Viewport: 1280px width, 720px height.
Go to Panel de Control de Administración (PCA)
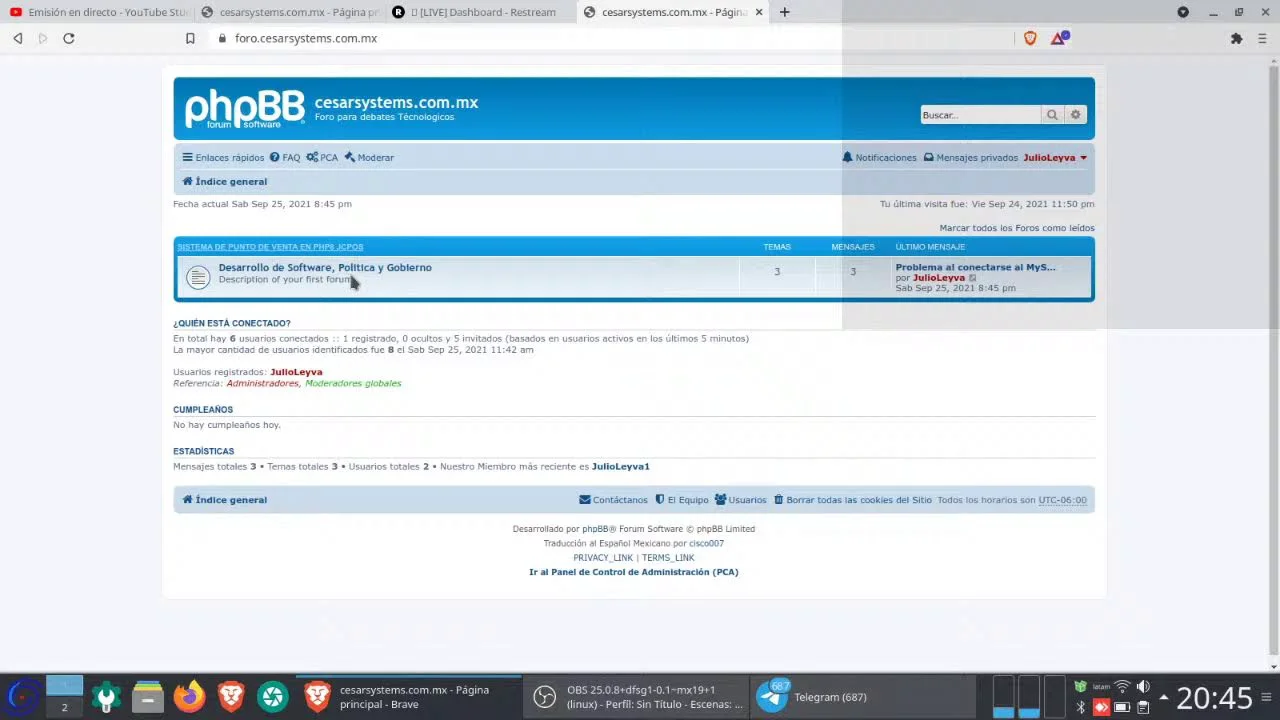click(x=634, y=572)
